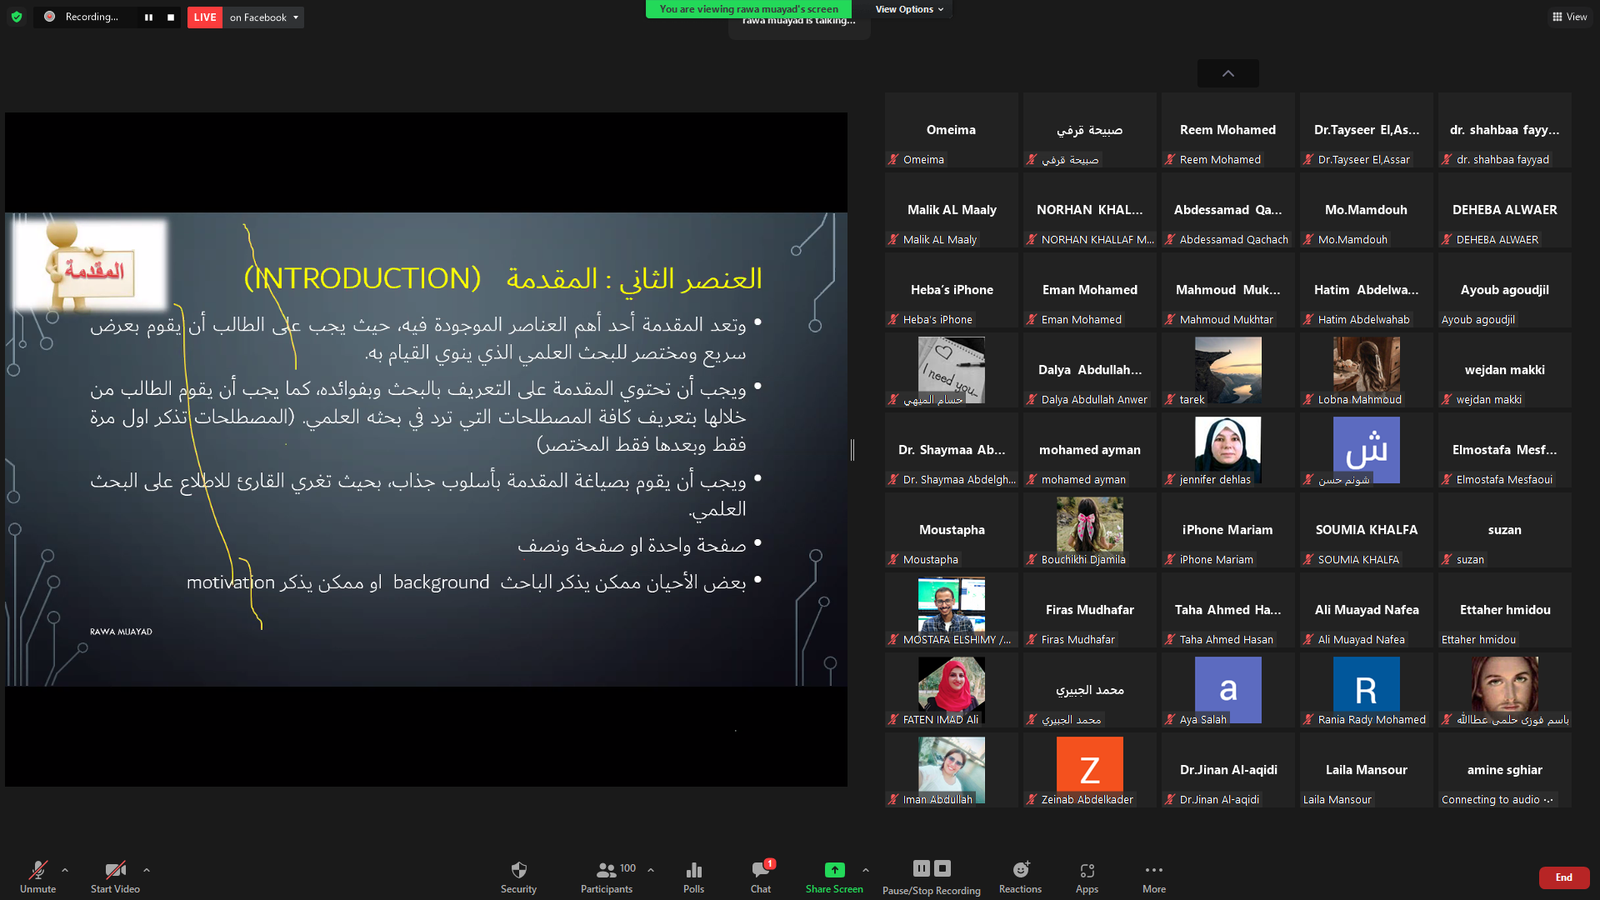The height and width of the screenshot is (900, 1600).
Task: Open the Security shield options
Action: pyautogui.click(x=518, y=877)
